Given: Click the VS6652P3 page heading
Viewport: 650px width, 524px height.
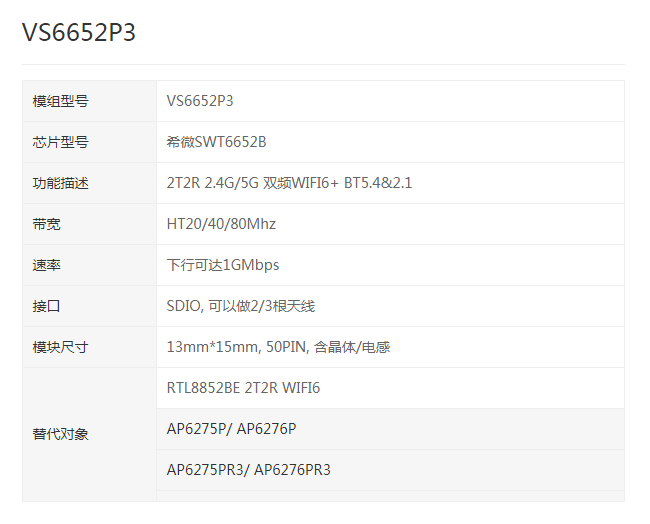Looking at the screenshot, I should pos(79,33).
